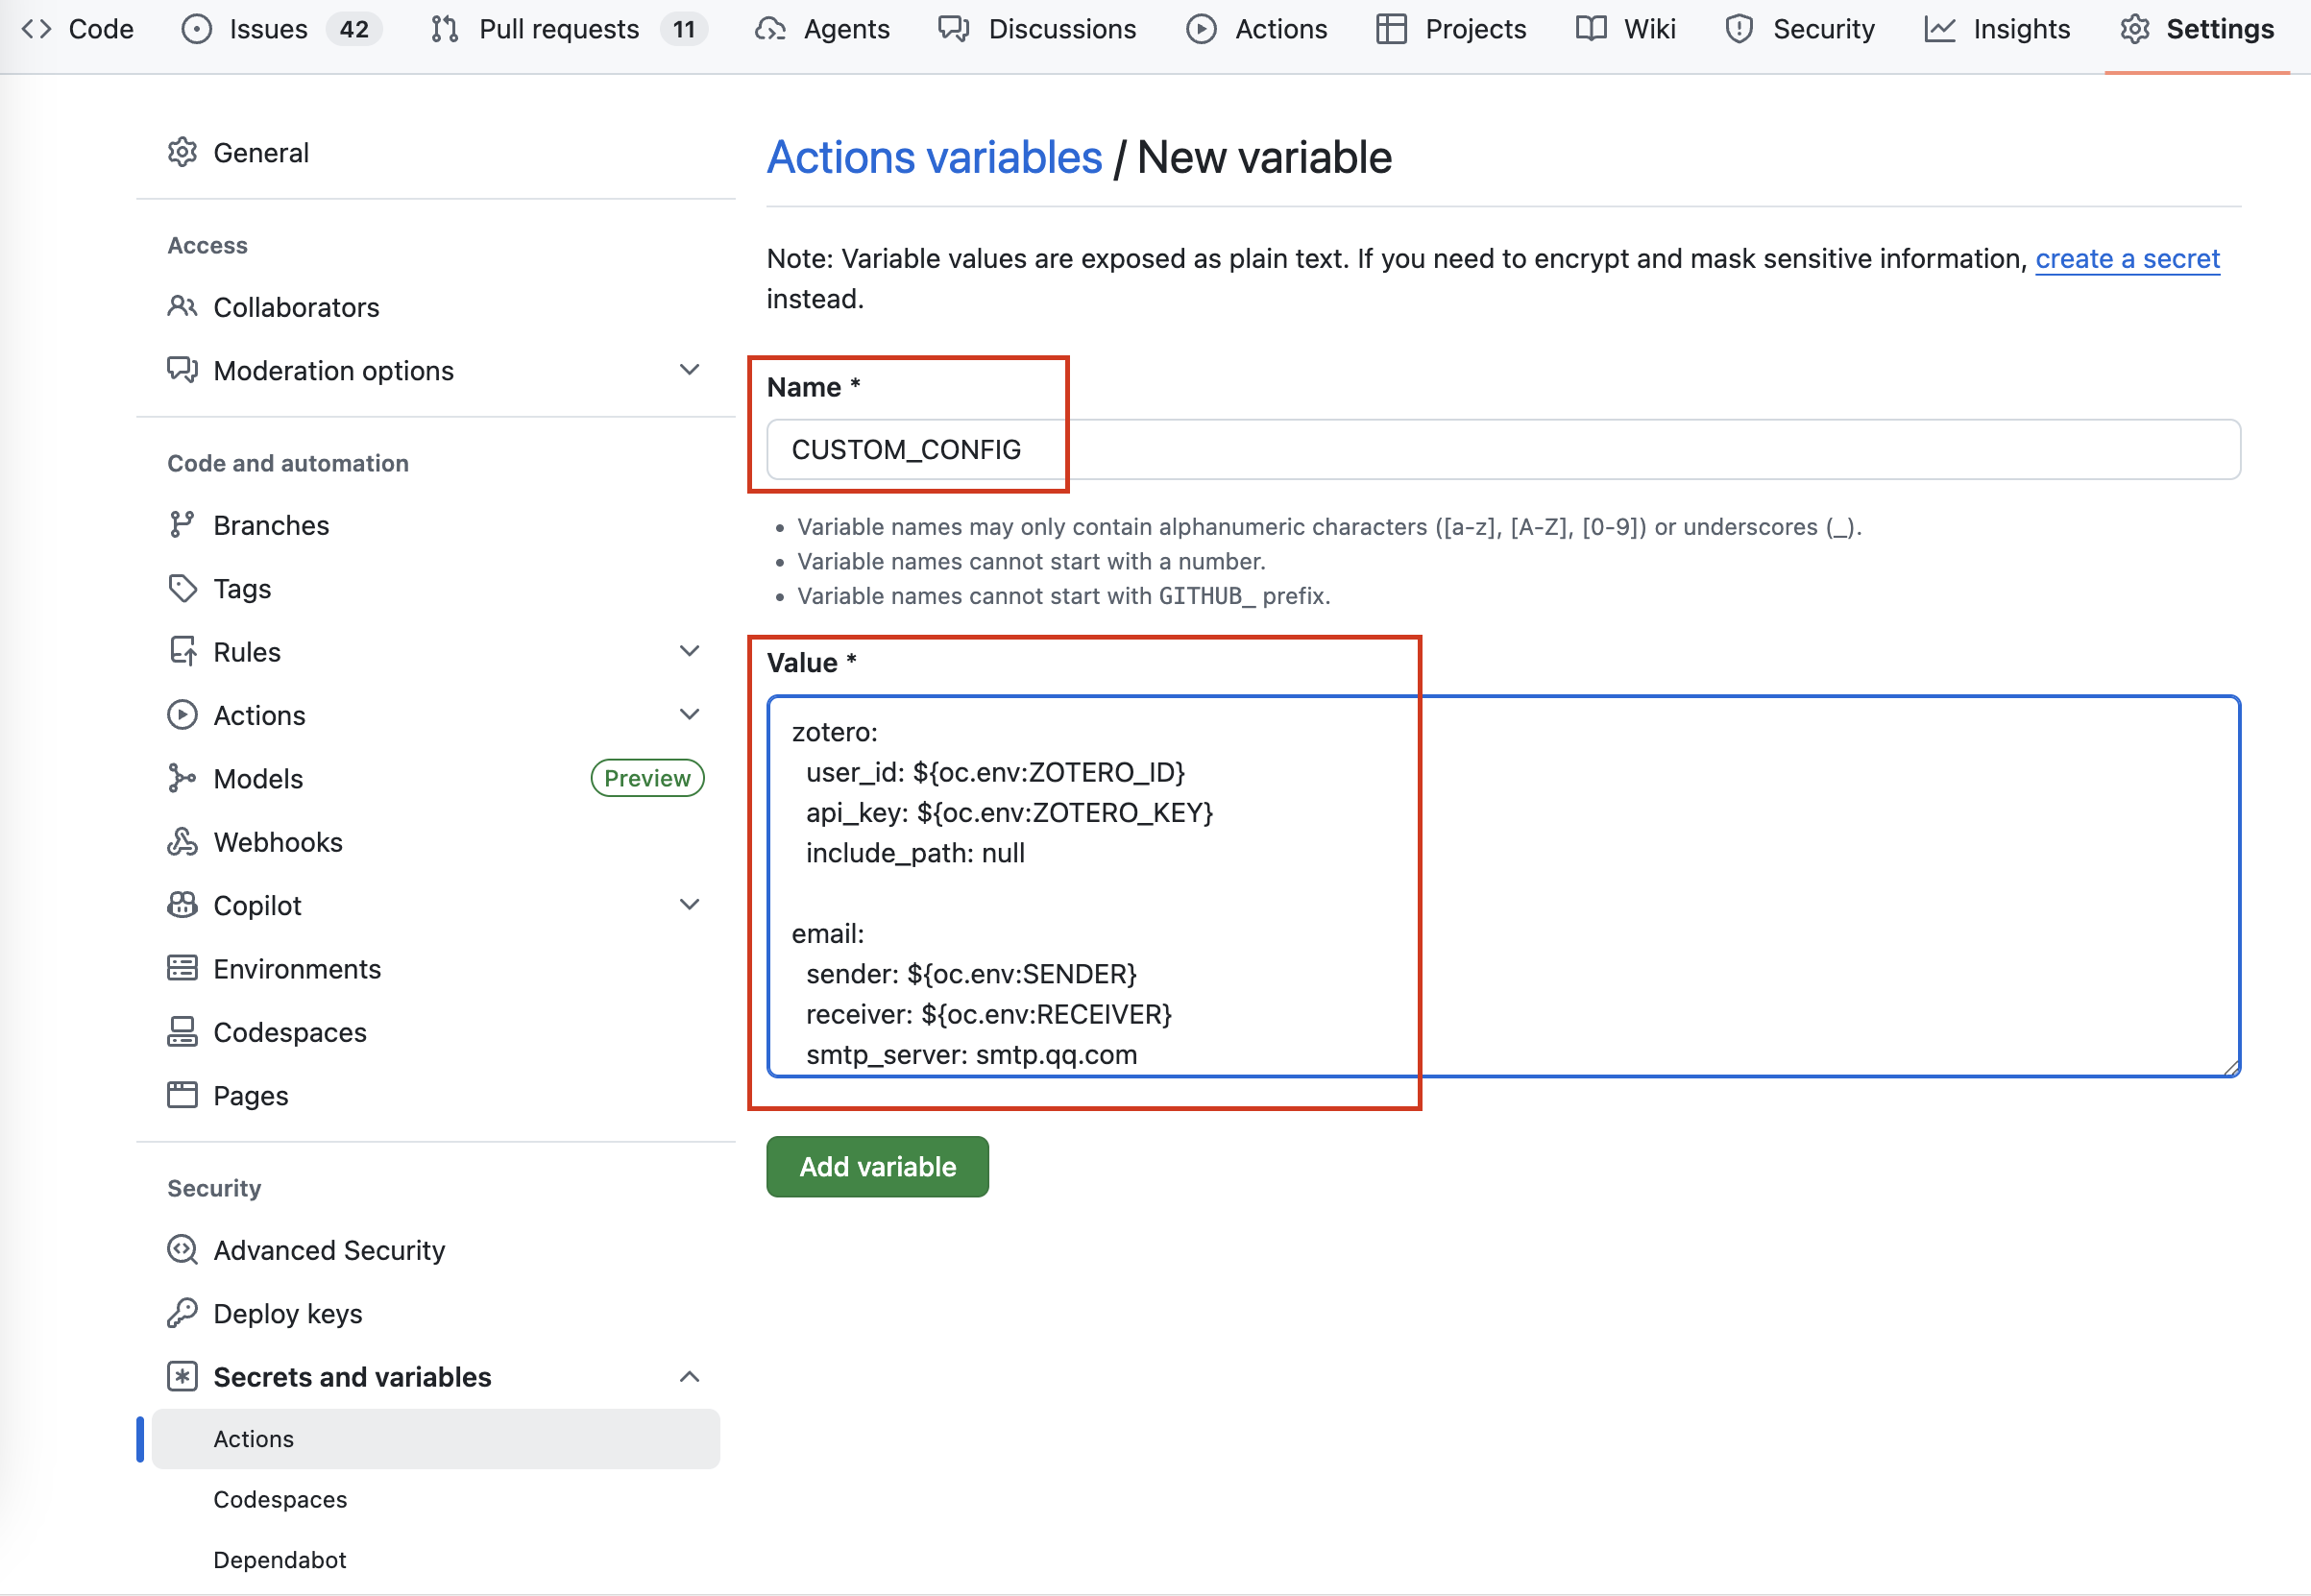
Task: Click the Tags label icon
Action: tap(182, 588)
